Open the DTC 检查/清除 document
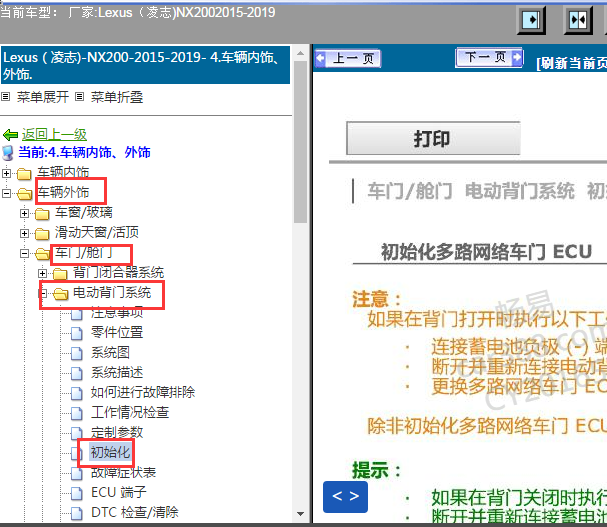Viewport: 607px width, 527px height. click(x=135, y=512)
